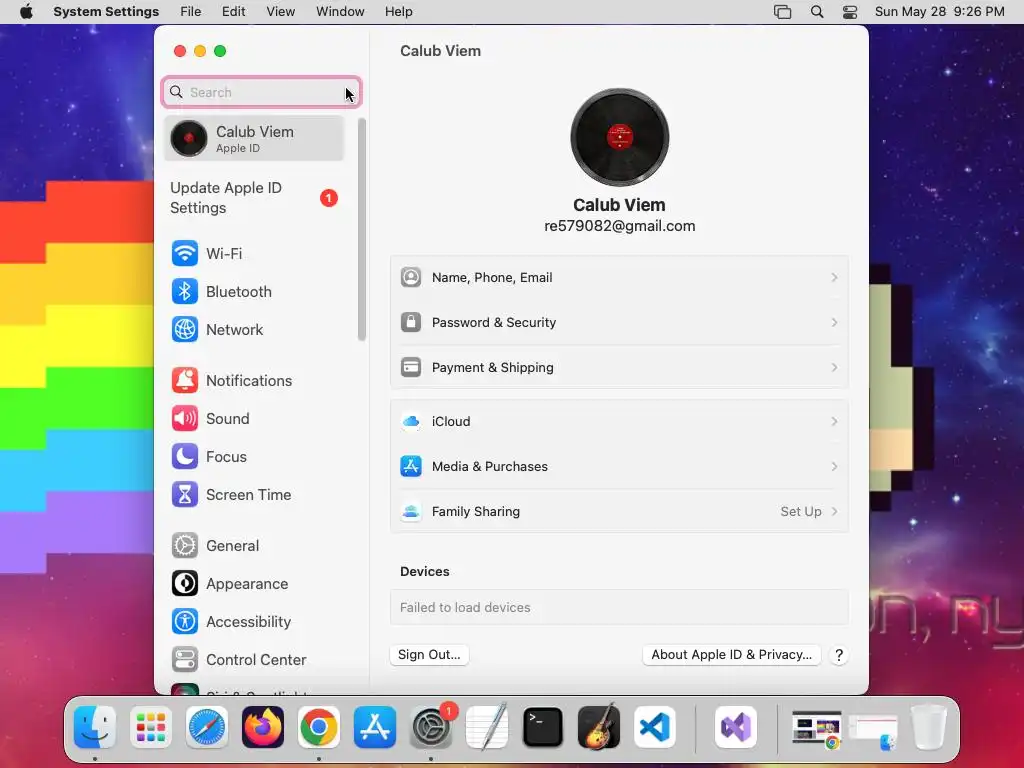Click the sidebar Search field
This screenshot has height=768, width=1024.
coord(261,92)
